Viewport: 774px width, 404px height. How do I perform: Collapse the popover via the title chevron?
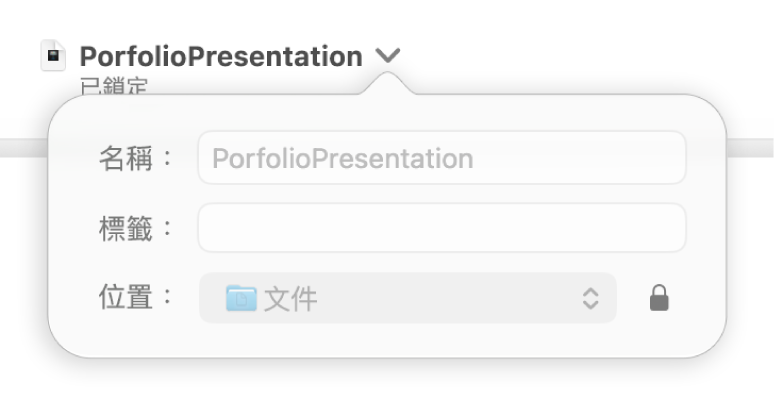pyautogui.click(x=389, y=56)
